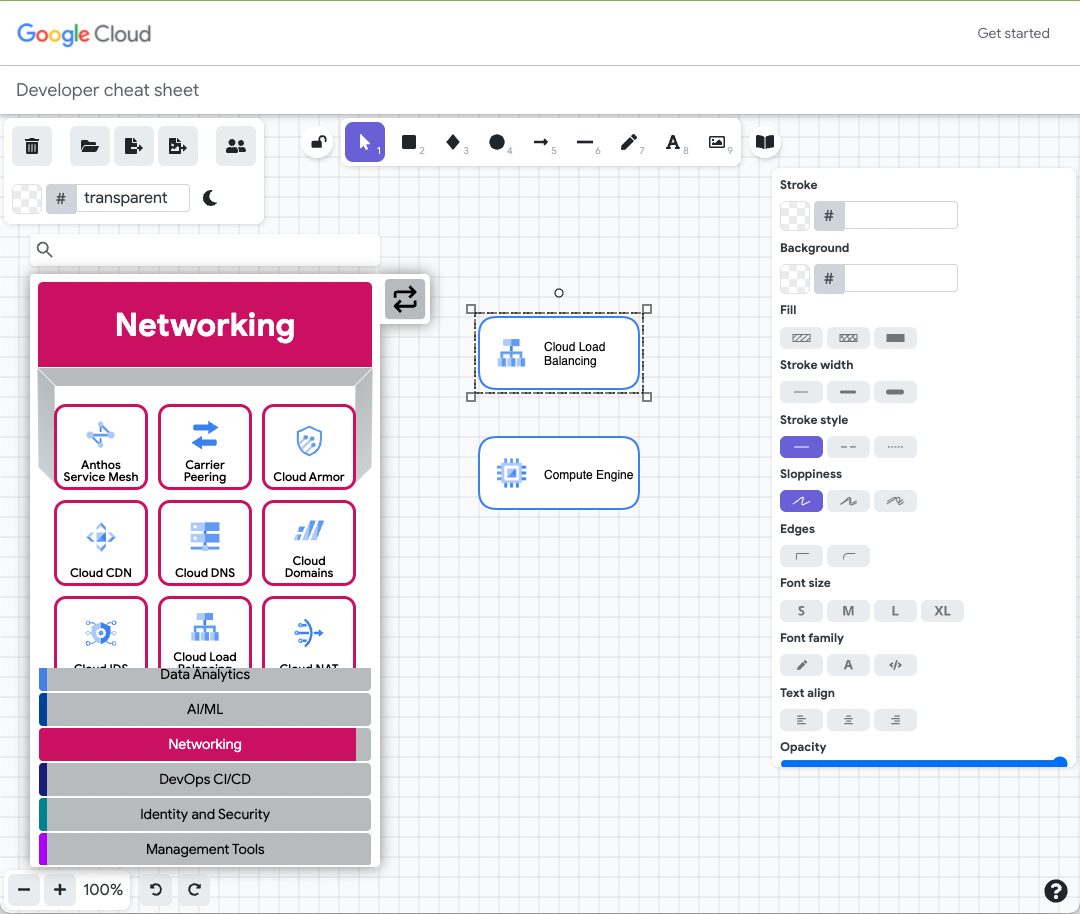This screenshot has width=1080, height=914.
Task: Set font size to XL
Action: pos(942,611)
